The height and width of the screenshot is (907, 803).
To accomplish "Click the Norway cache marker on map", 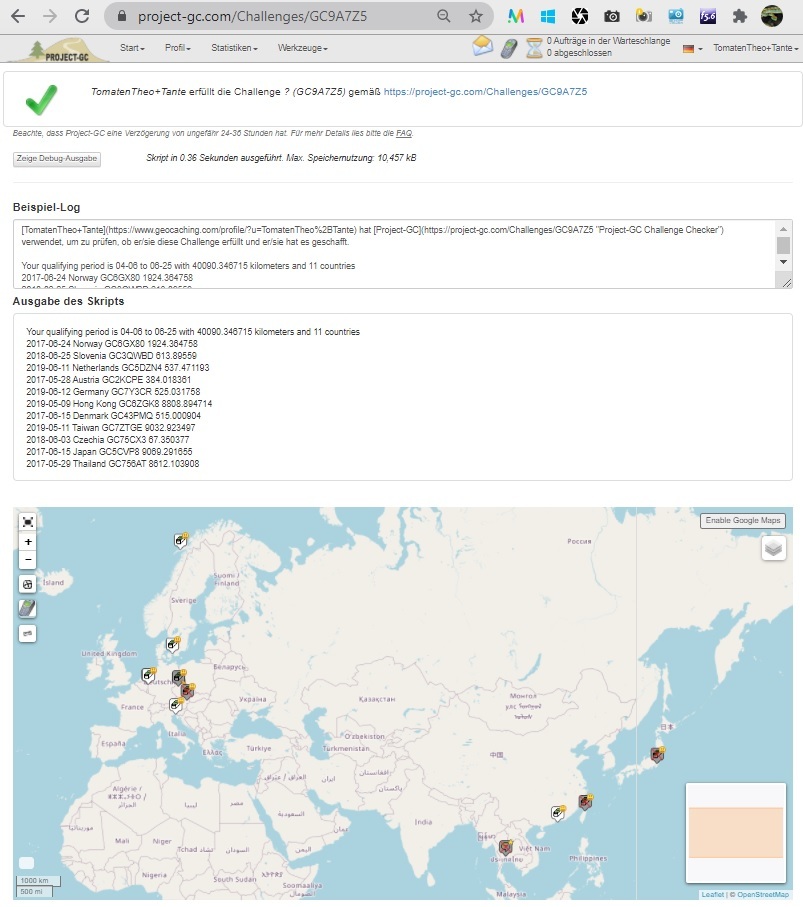I will tap(181, 540).
